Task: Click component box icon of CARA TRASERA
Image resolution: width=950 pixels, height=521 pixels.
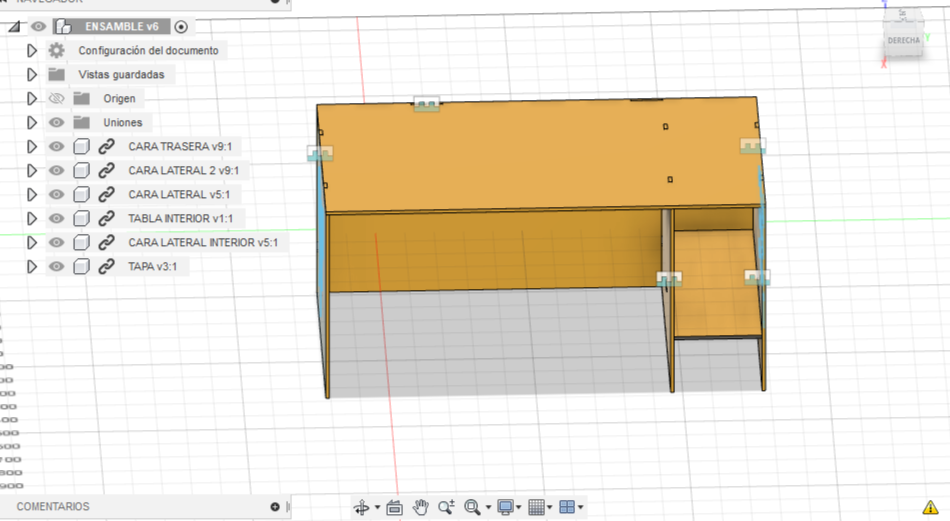Action: click(x=81, y=147)
